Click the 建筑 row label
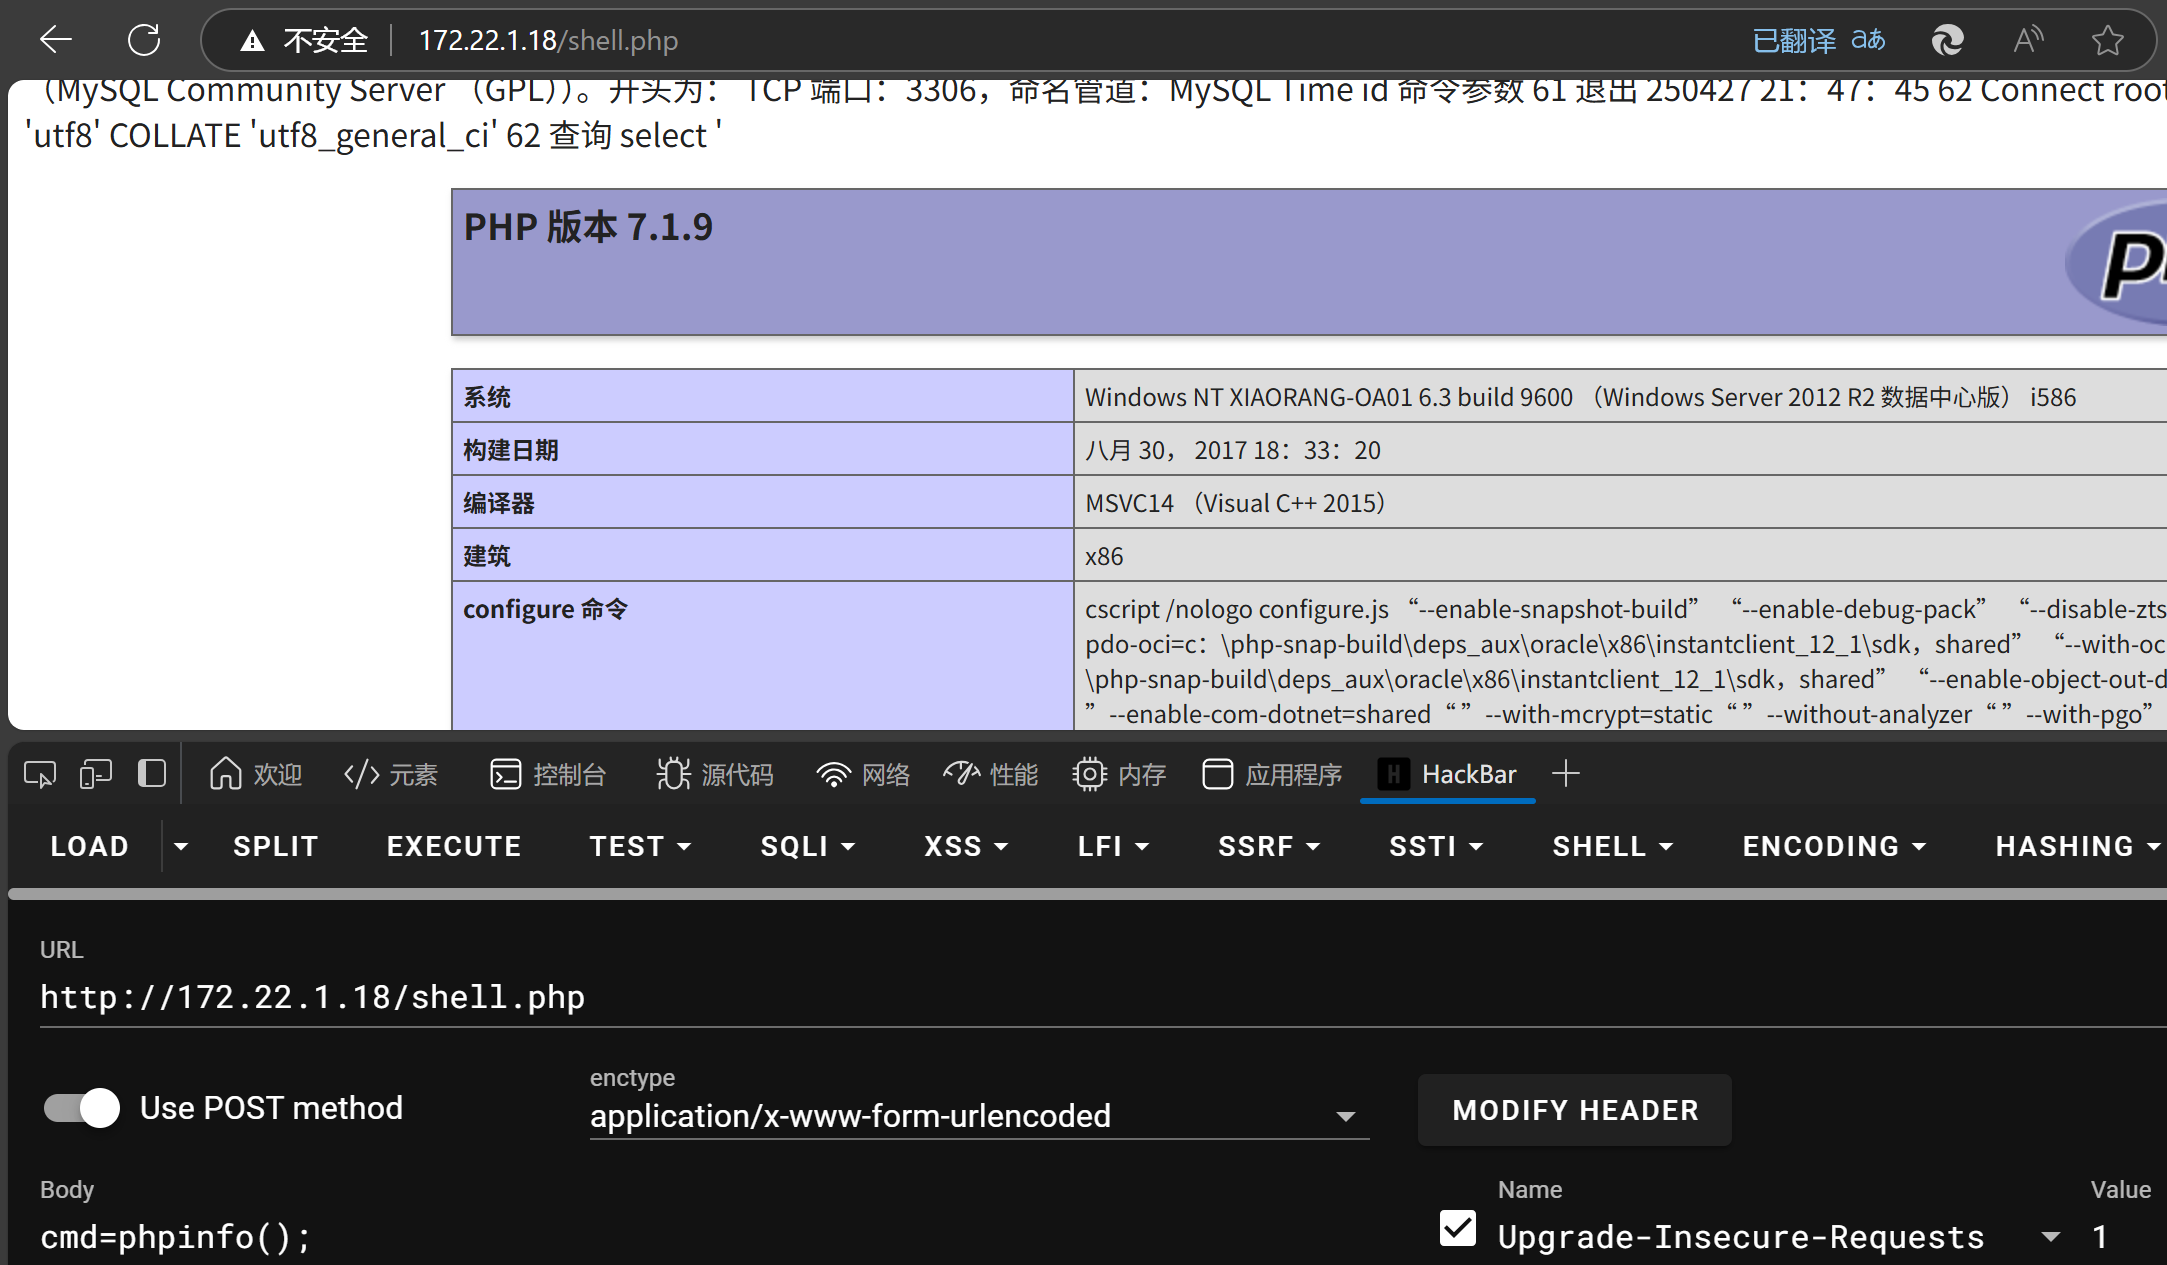This screenshot has height=1265, width=2167. (x=487, y=556)
